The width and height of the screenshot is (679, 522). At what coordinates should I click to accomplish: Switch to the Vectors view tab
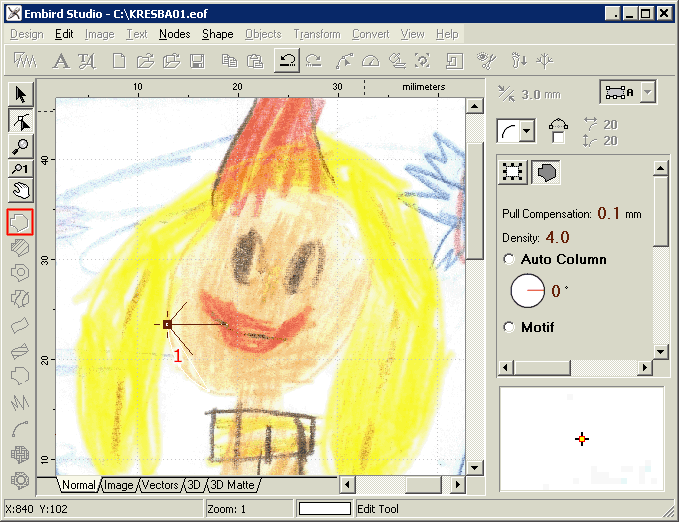[x=160, y=485]
